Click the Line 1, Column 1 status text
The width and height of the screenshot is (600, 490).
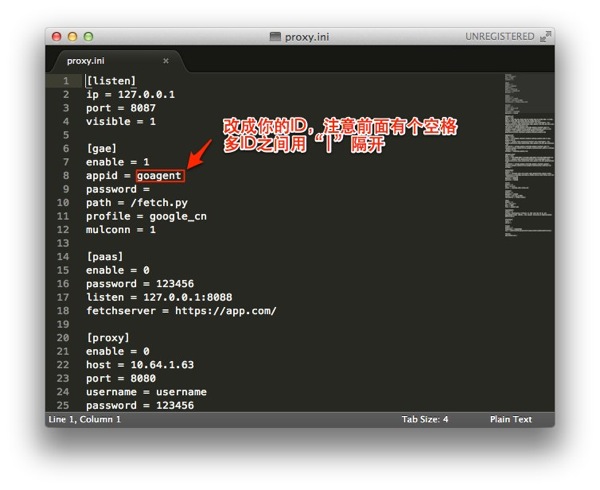click(85, 419)
